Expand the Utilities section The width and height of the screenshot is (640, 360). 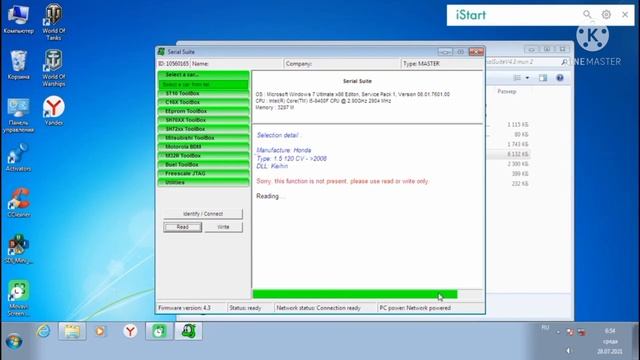[x=203, y=182]
